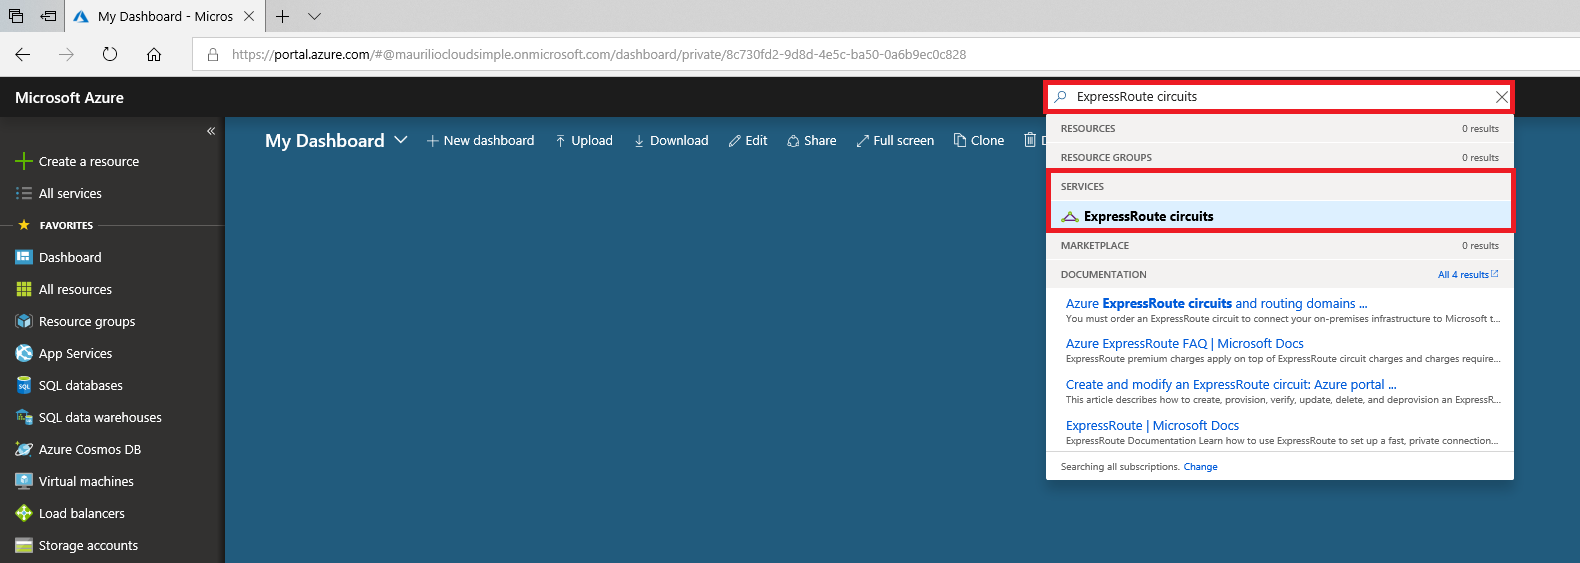Click the browser Back arrow

(x=22, y=54)
